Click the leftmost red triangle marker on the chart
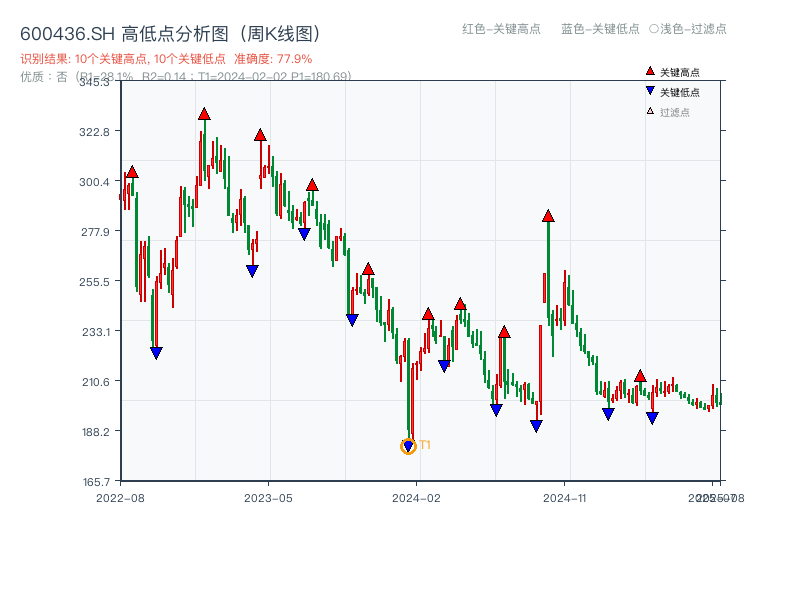The image size is (800, 600). coord(131,171)
